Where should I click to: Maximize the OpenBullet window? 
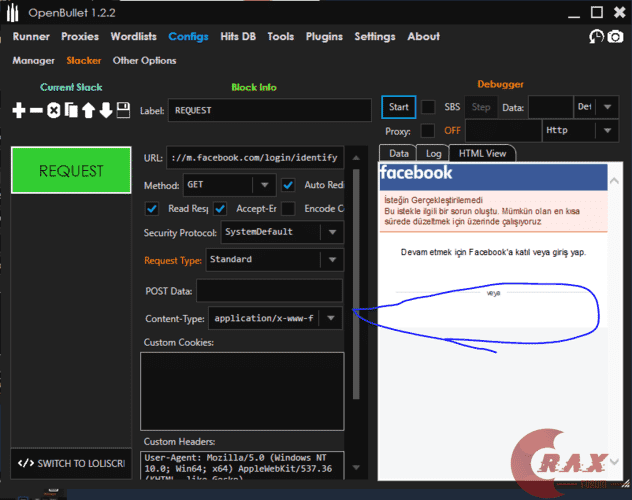coord(597,12)
